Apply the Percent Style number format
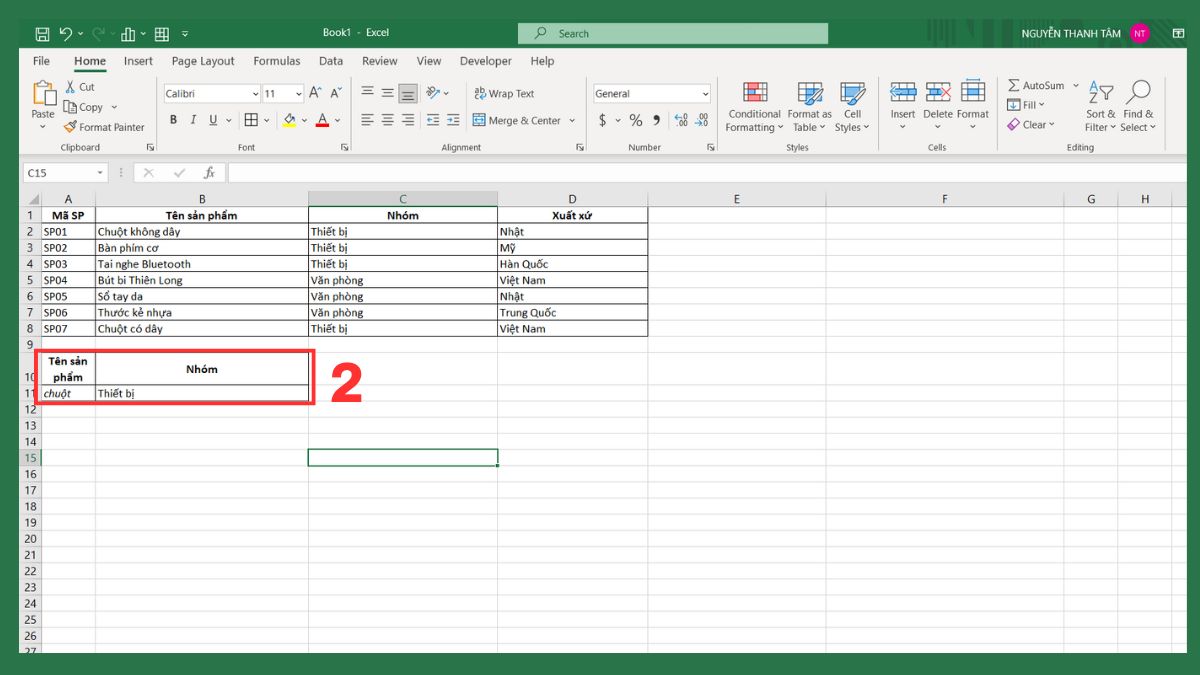This screenshot has width=1200, height=675. [634, 119]
